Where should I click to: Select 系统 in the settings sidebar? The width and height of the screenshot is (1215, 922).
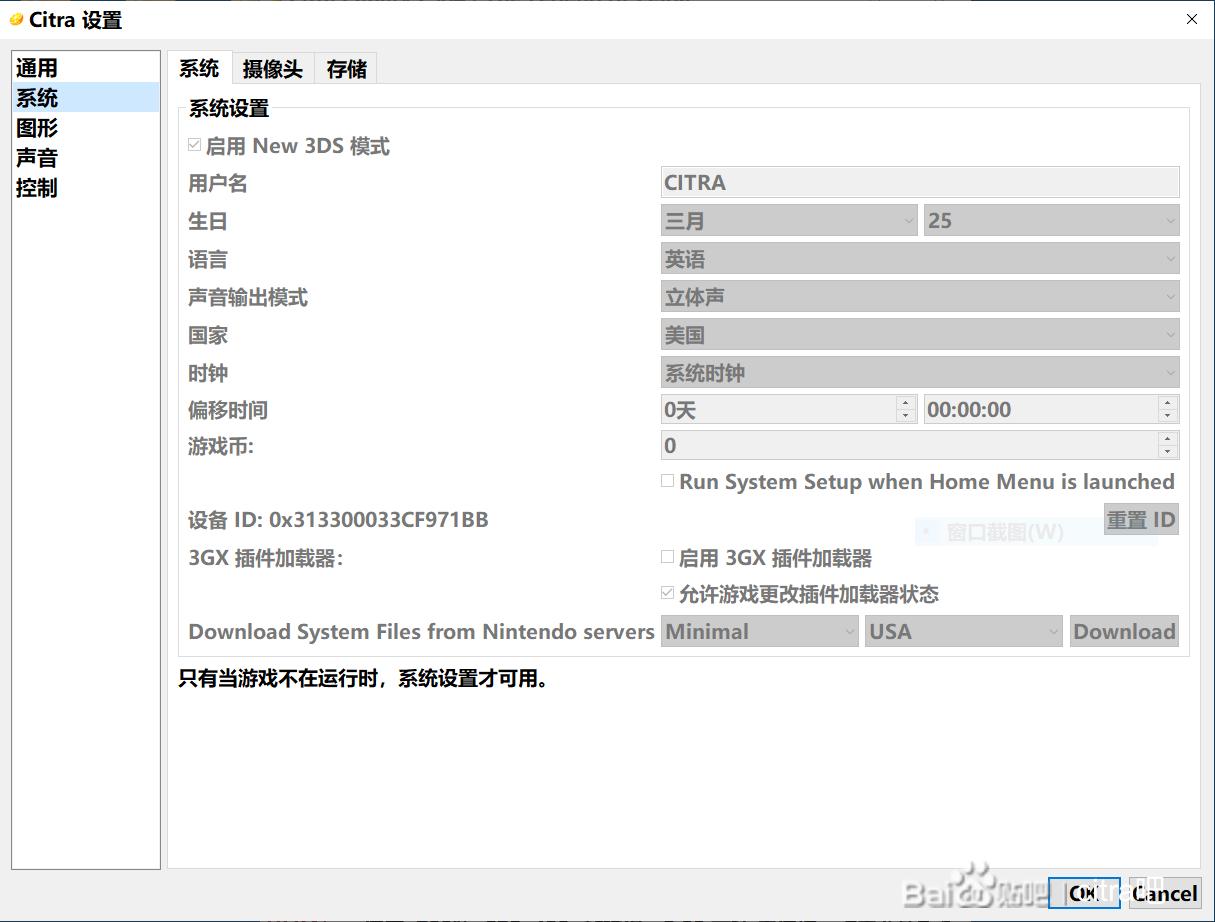pos(86,98)
